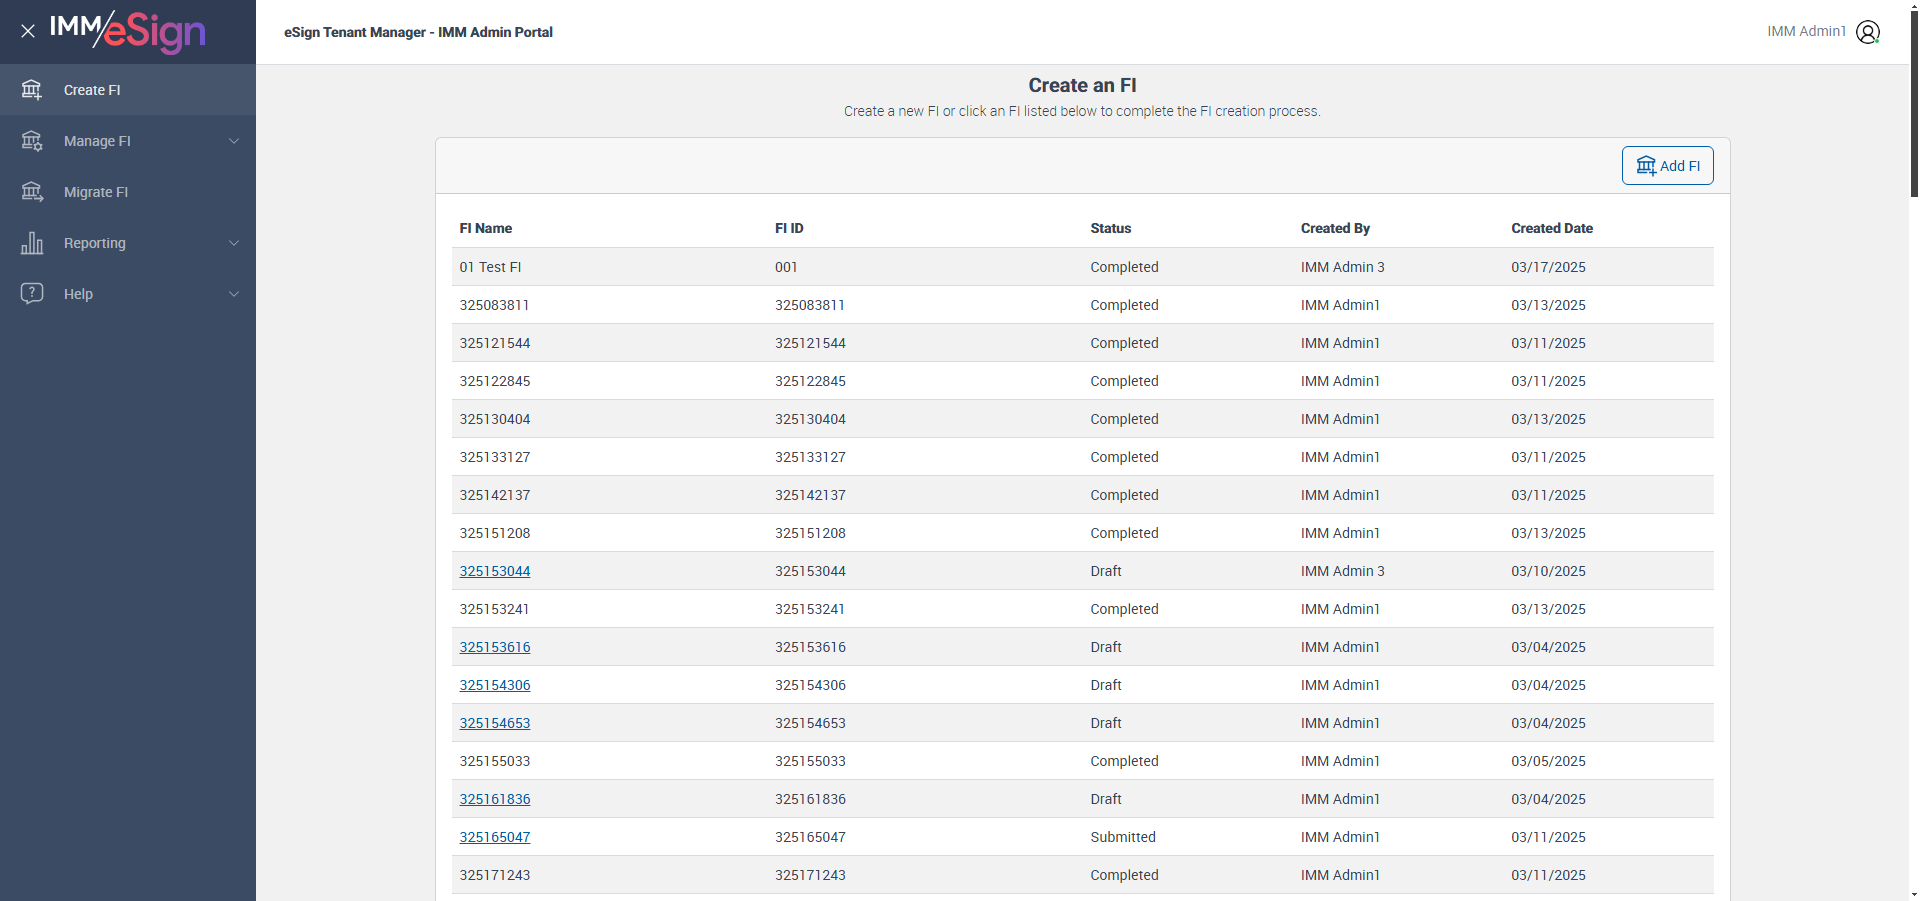Open draft FI 325154653 link
The height and width of the screenshot is (901, 1920).
tap(494, 723)
